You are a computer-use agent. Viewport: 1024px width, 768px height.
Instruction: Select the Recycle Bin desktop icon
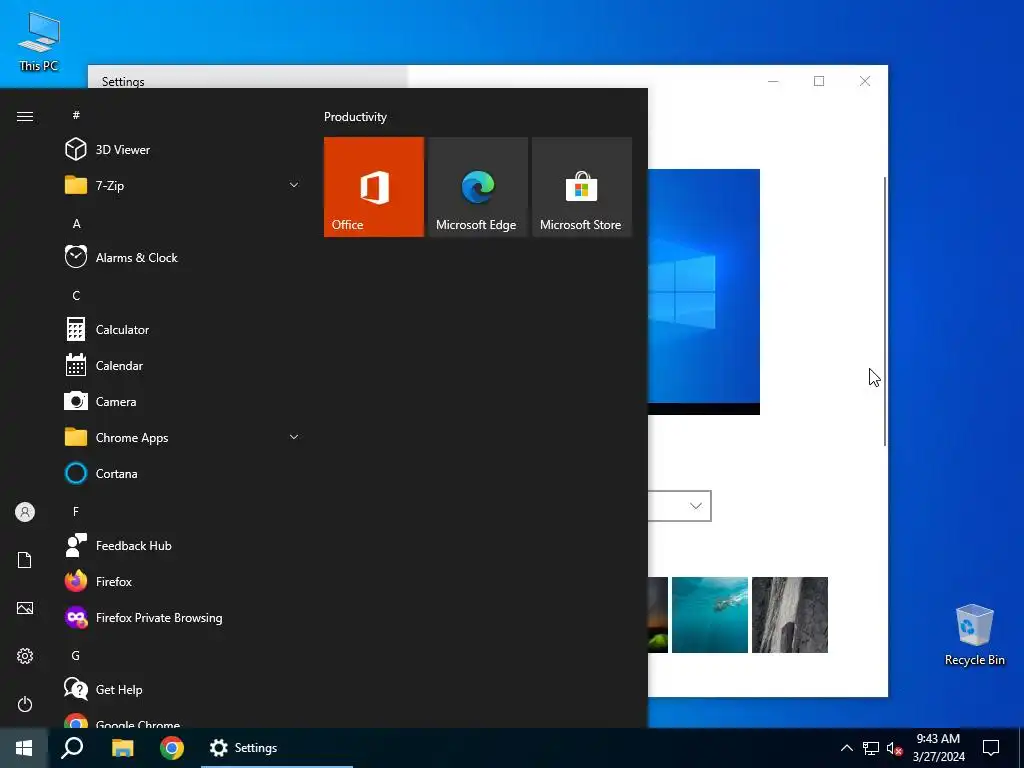click(974, 634)
